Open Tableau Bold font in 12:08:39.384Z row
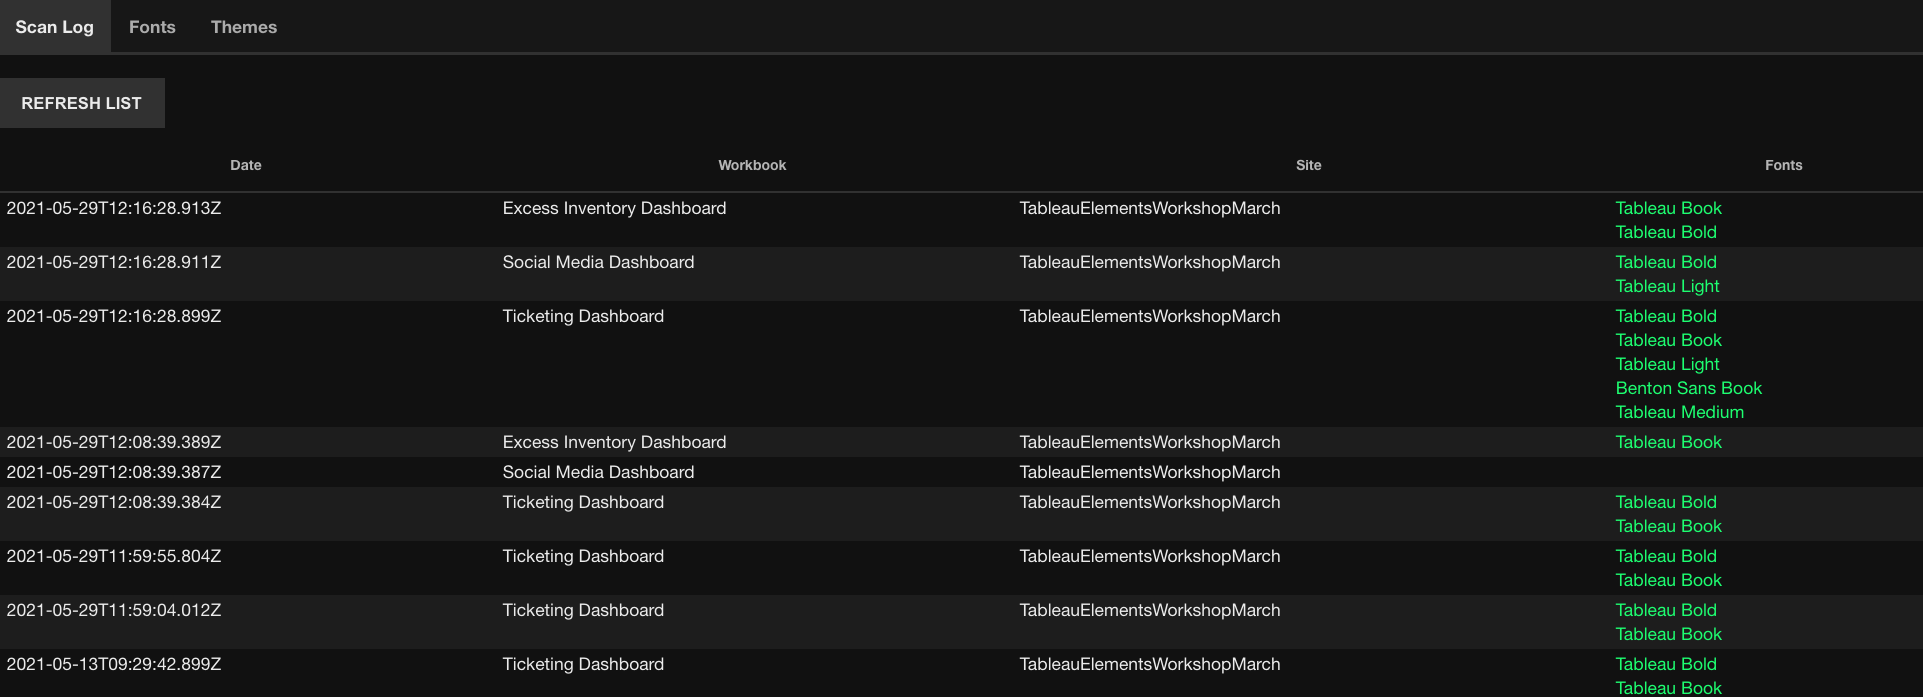This screenshot has height=697, width=1923. 1666,502
